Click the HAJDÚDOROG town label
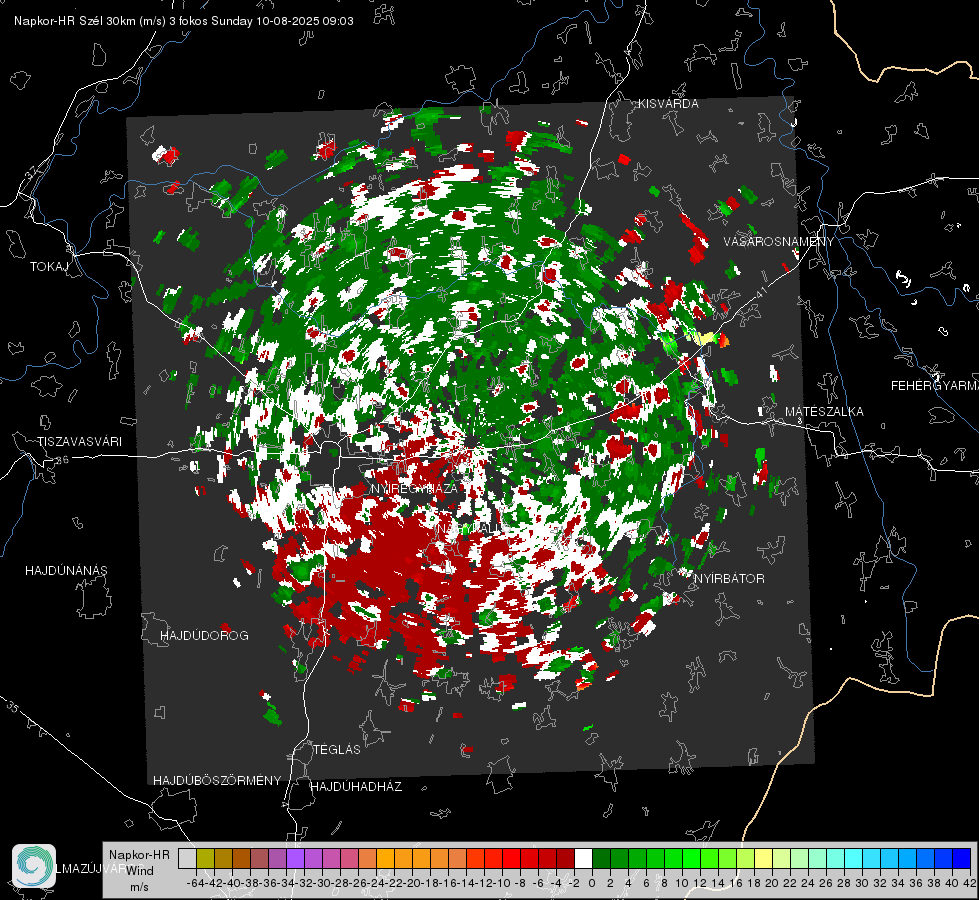 click(204, 636)
